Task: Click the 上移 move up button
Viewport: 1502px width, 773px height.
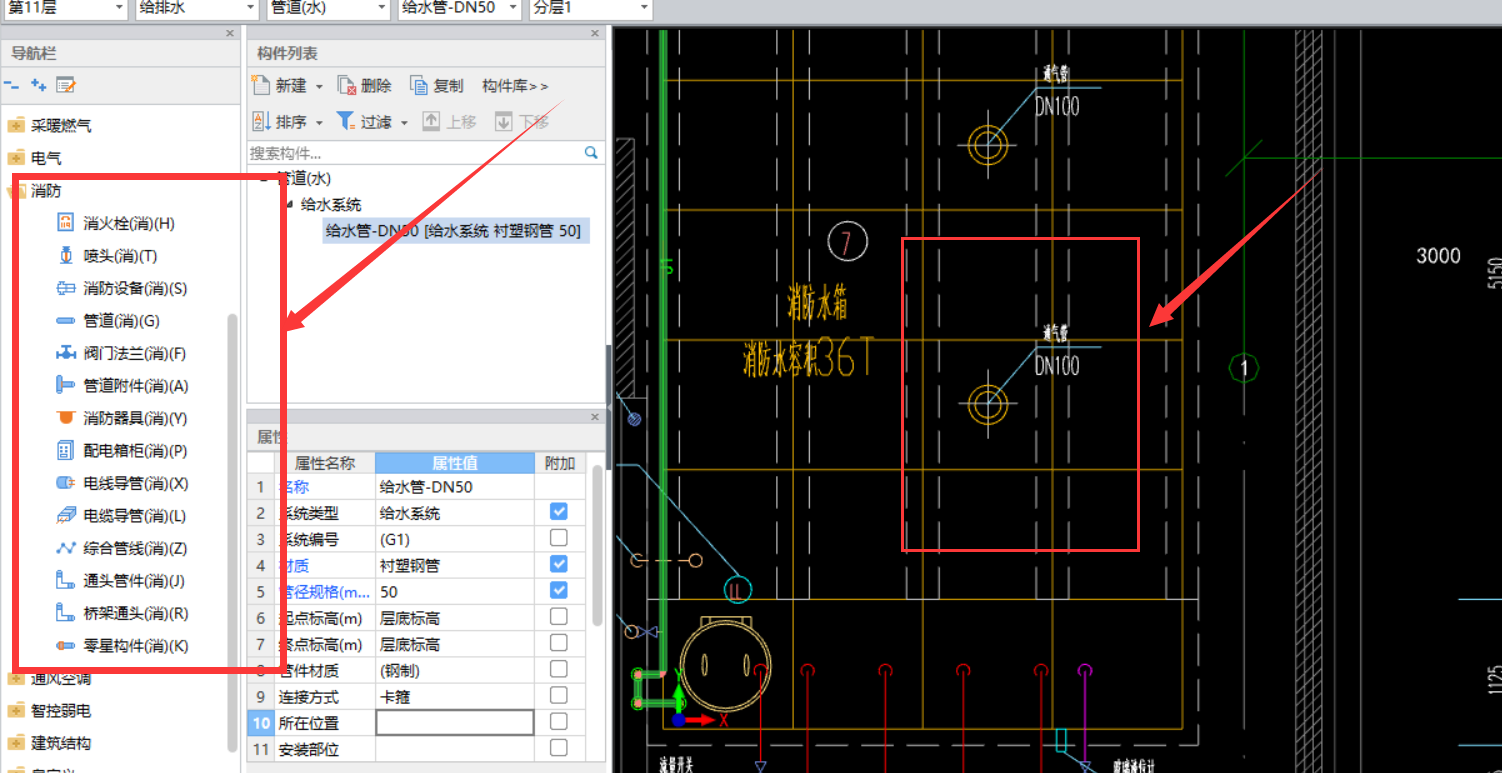Action: (x=449, y=121)
